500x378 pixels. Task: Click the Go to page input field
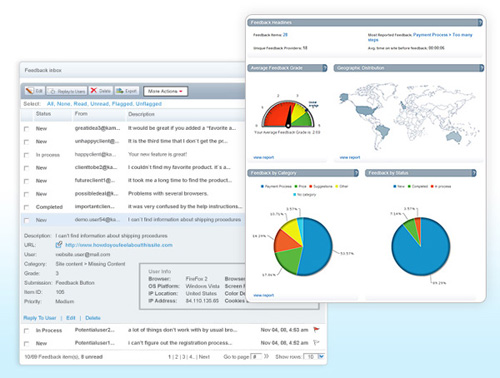(256, 356)
